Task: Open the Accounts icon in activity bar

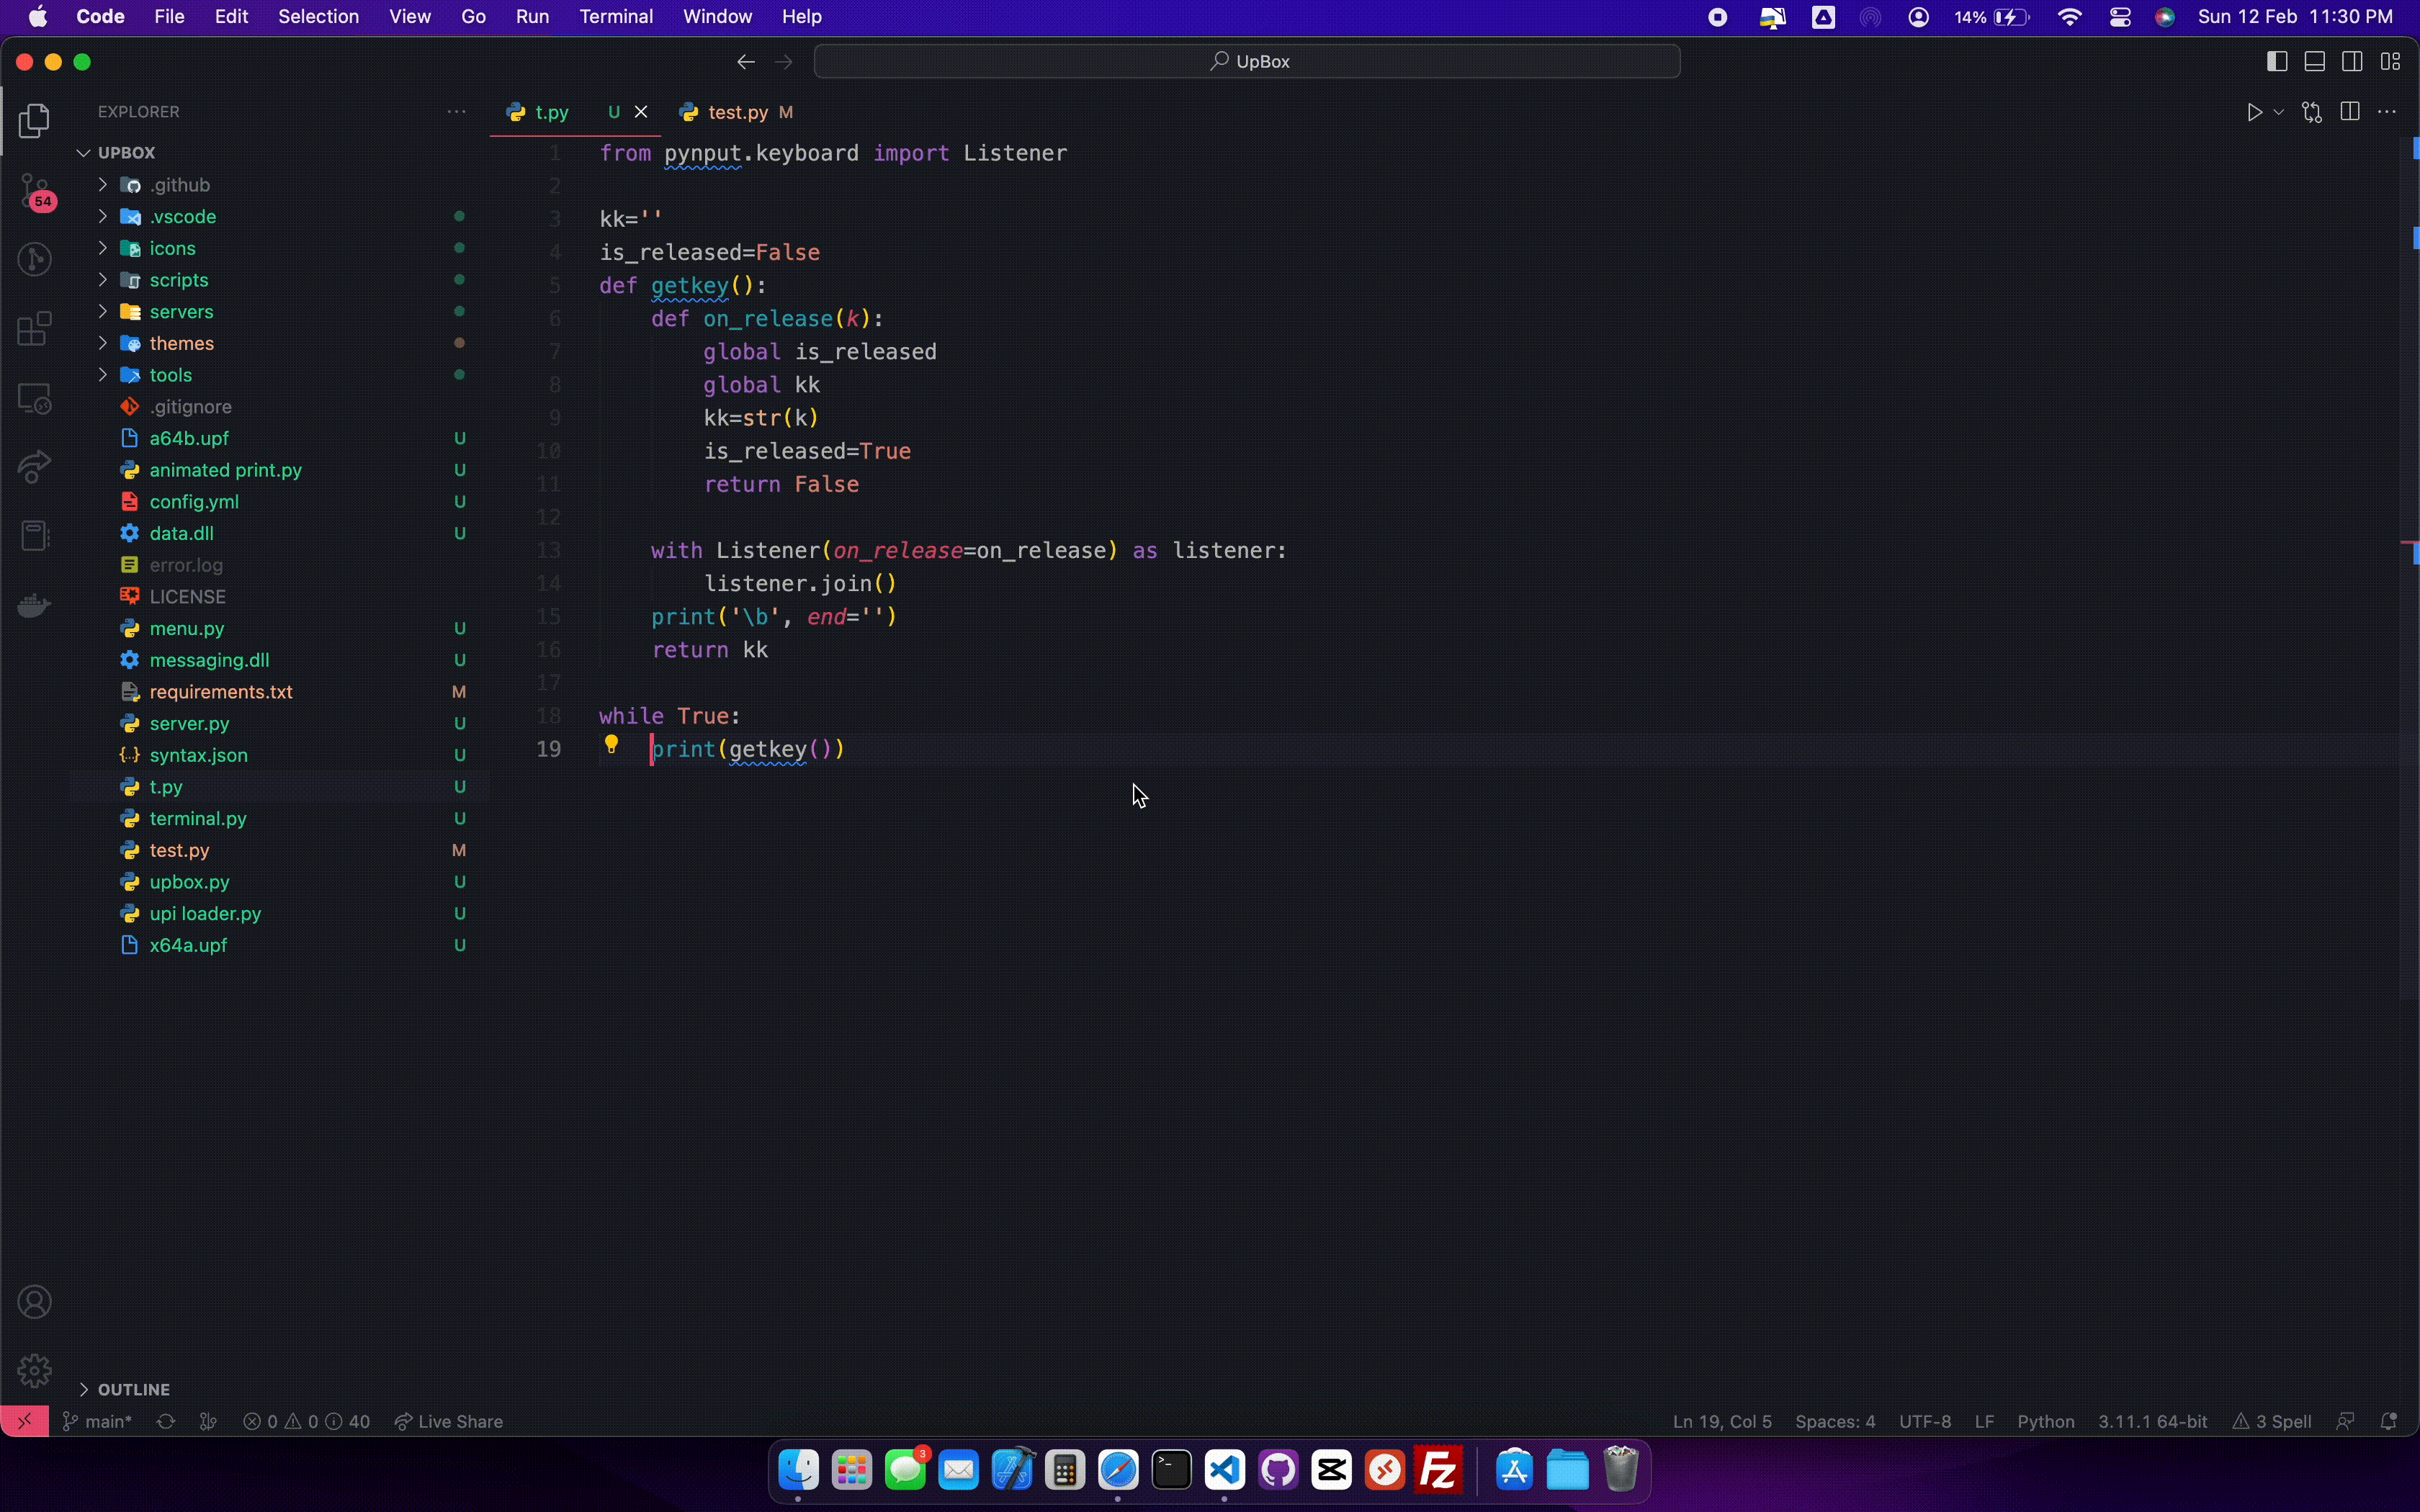Action: pos(35,1302)
